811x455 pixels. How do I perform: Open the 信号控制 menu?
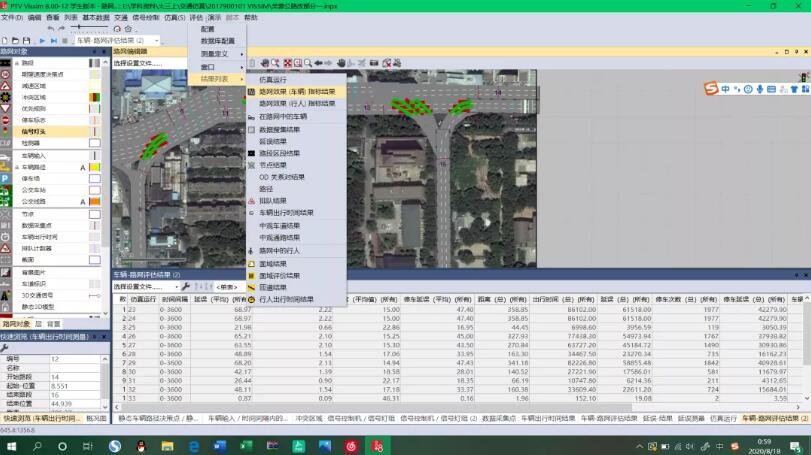click(x=146, y=17)
